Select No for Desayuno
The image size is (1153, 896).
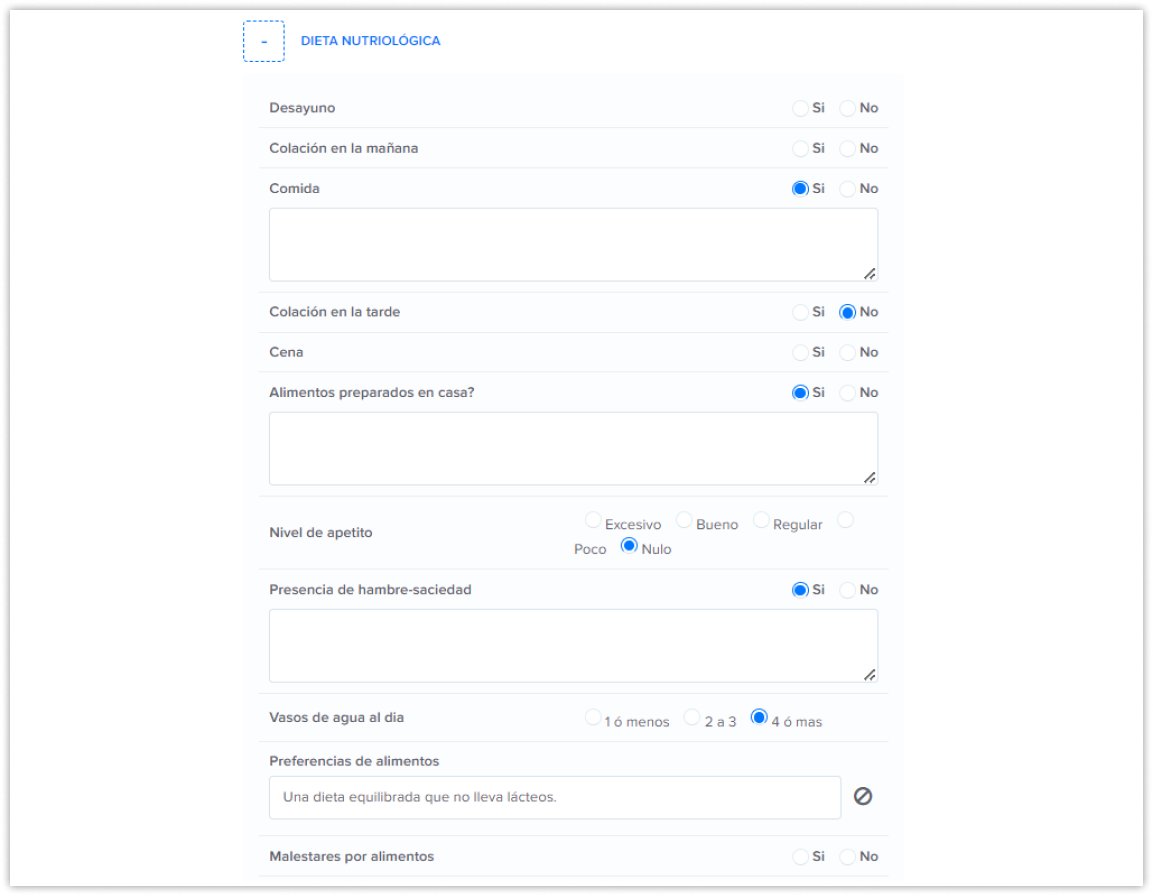pos(847,108)
